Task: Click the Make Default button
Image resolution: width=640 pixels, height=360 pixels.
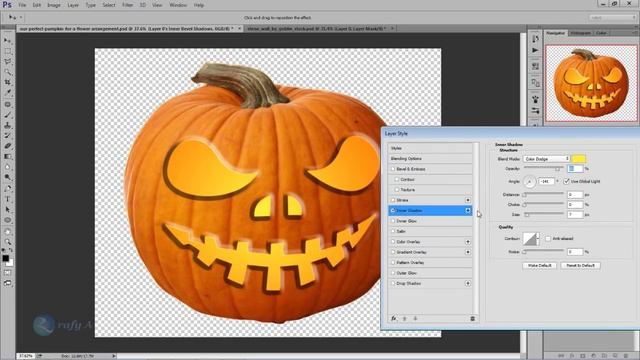Action: 539,265
